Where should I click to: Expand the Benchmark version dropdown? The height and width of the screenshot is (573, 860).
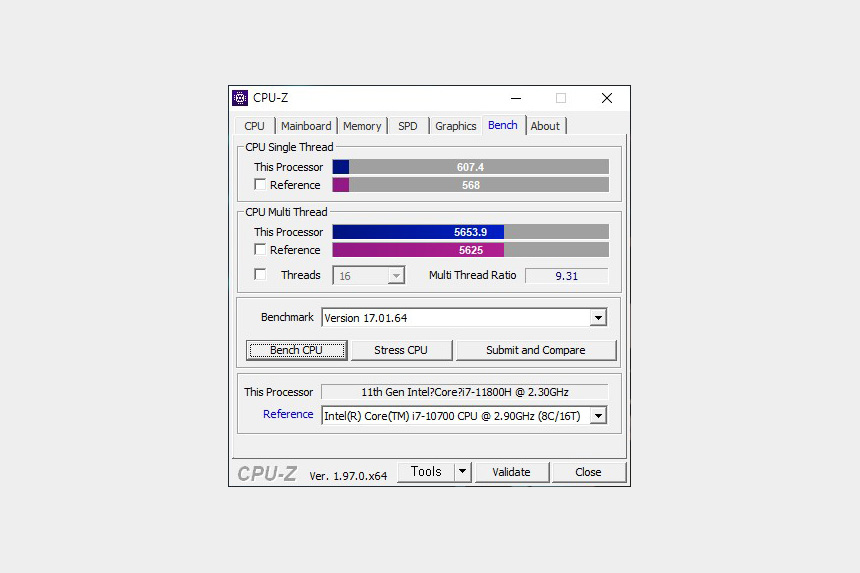(x=598, y=317)
